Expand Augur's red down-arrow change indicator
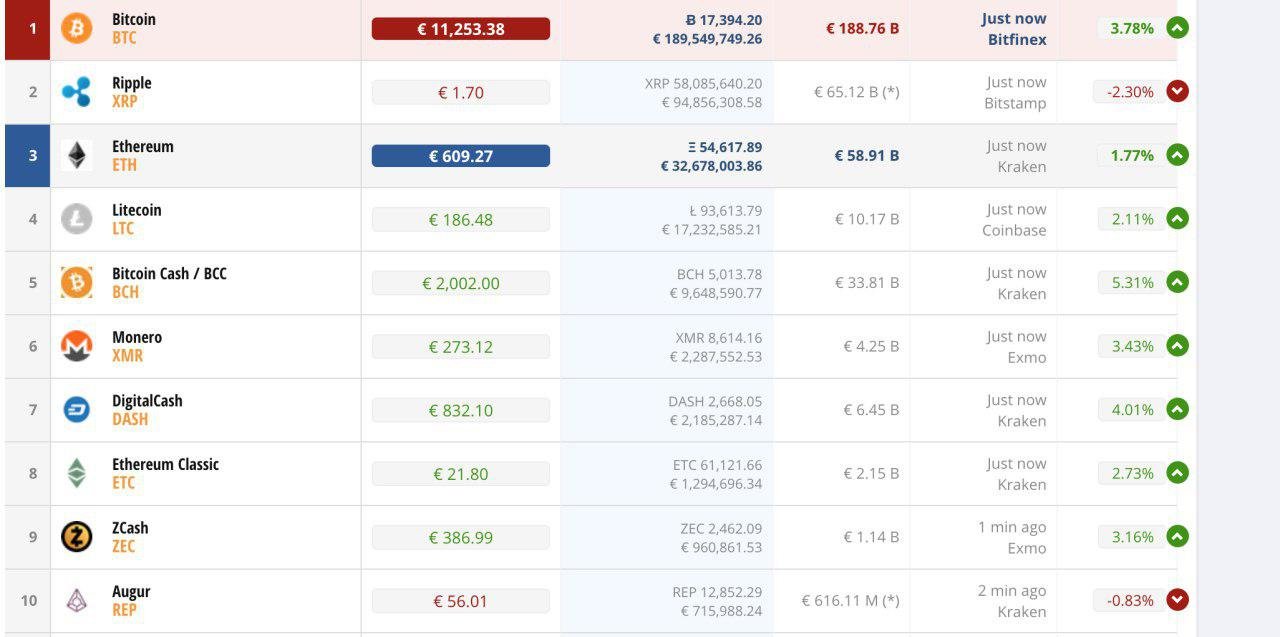The width and height of the screenshot is (1280, 637). 1178,600
